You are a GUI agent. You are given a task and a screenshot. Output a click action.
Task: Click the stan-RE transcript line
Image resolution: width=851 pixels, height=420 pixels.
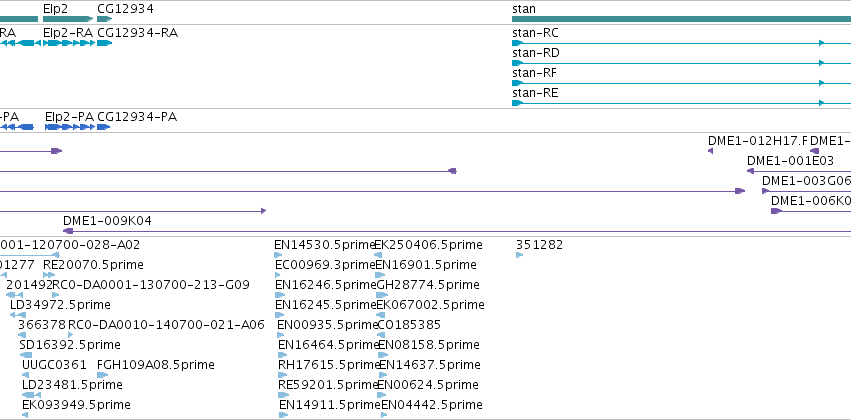[x=681, y=103]
